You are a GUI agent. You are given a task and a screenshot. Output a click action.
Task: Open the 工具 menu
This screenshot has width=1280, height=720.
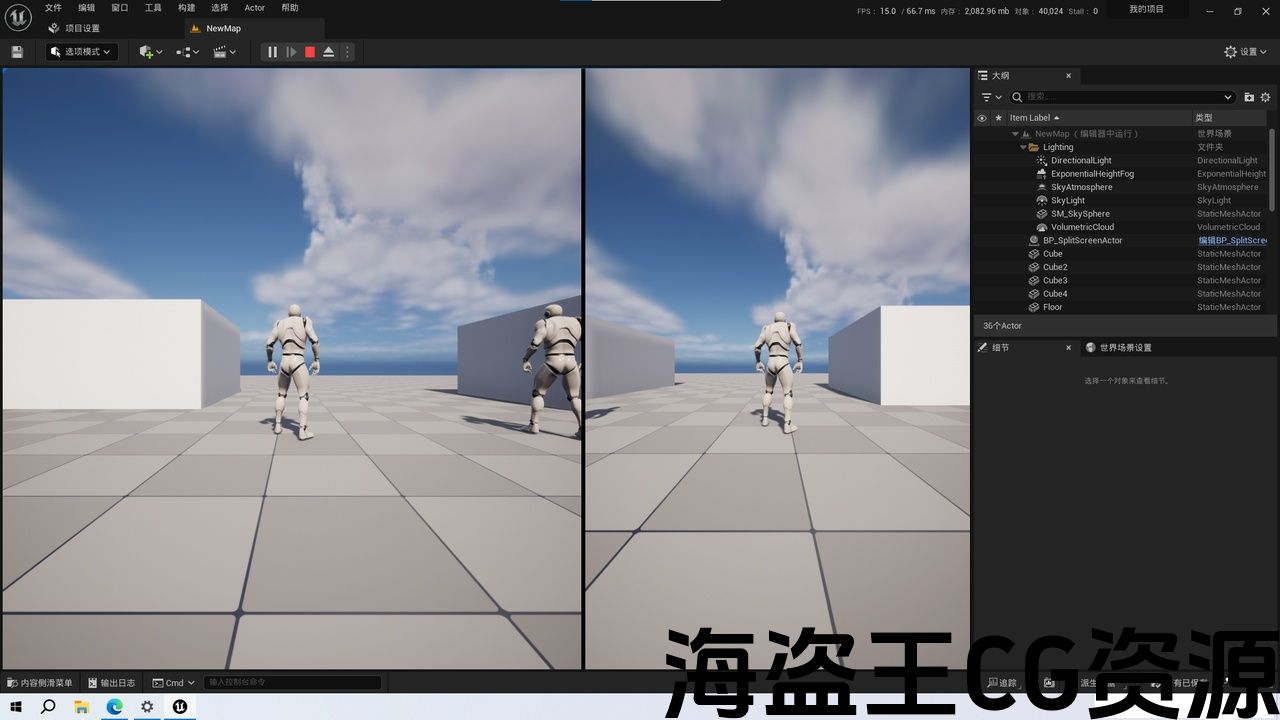pos(153,8)
